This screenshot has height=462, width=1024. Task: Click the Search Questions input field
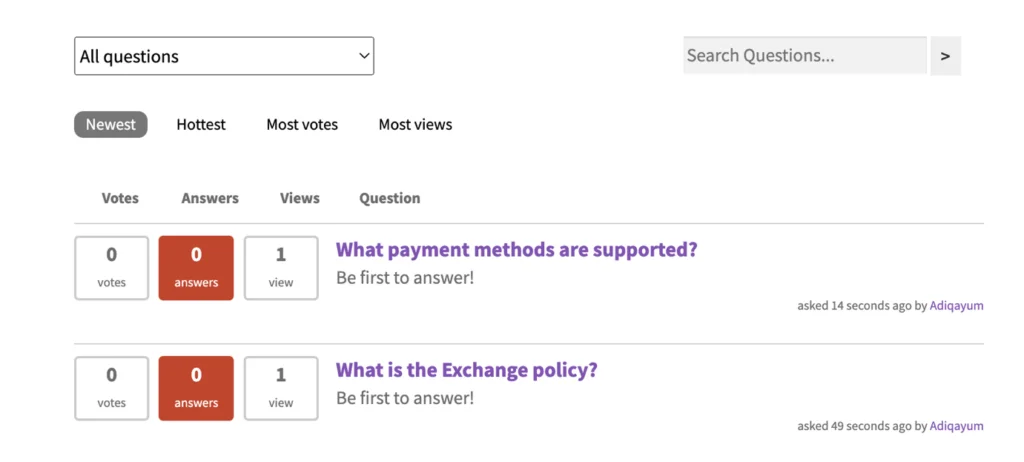coord(804,56)
